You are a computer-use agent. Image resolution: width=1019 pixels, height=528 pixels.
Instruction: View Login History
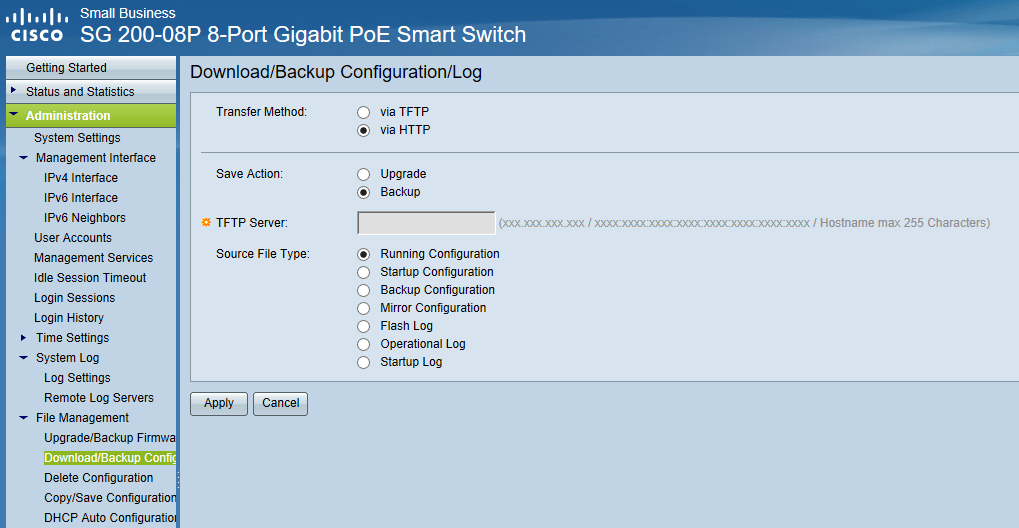[69, 318]
